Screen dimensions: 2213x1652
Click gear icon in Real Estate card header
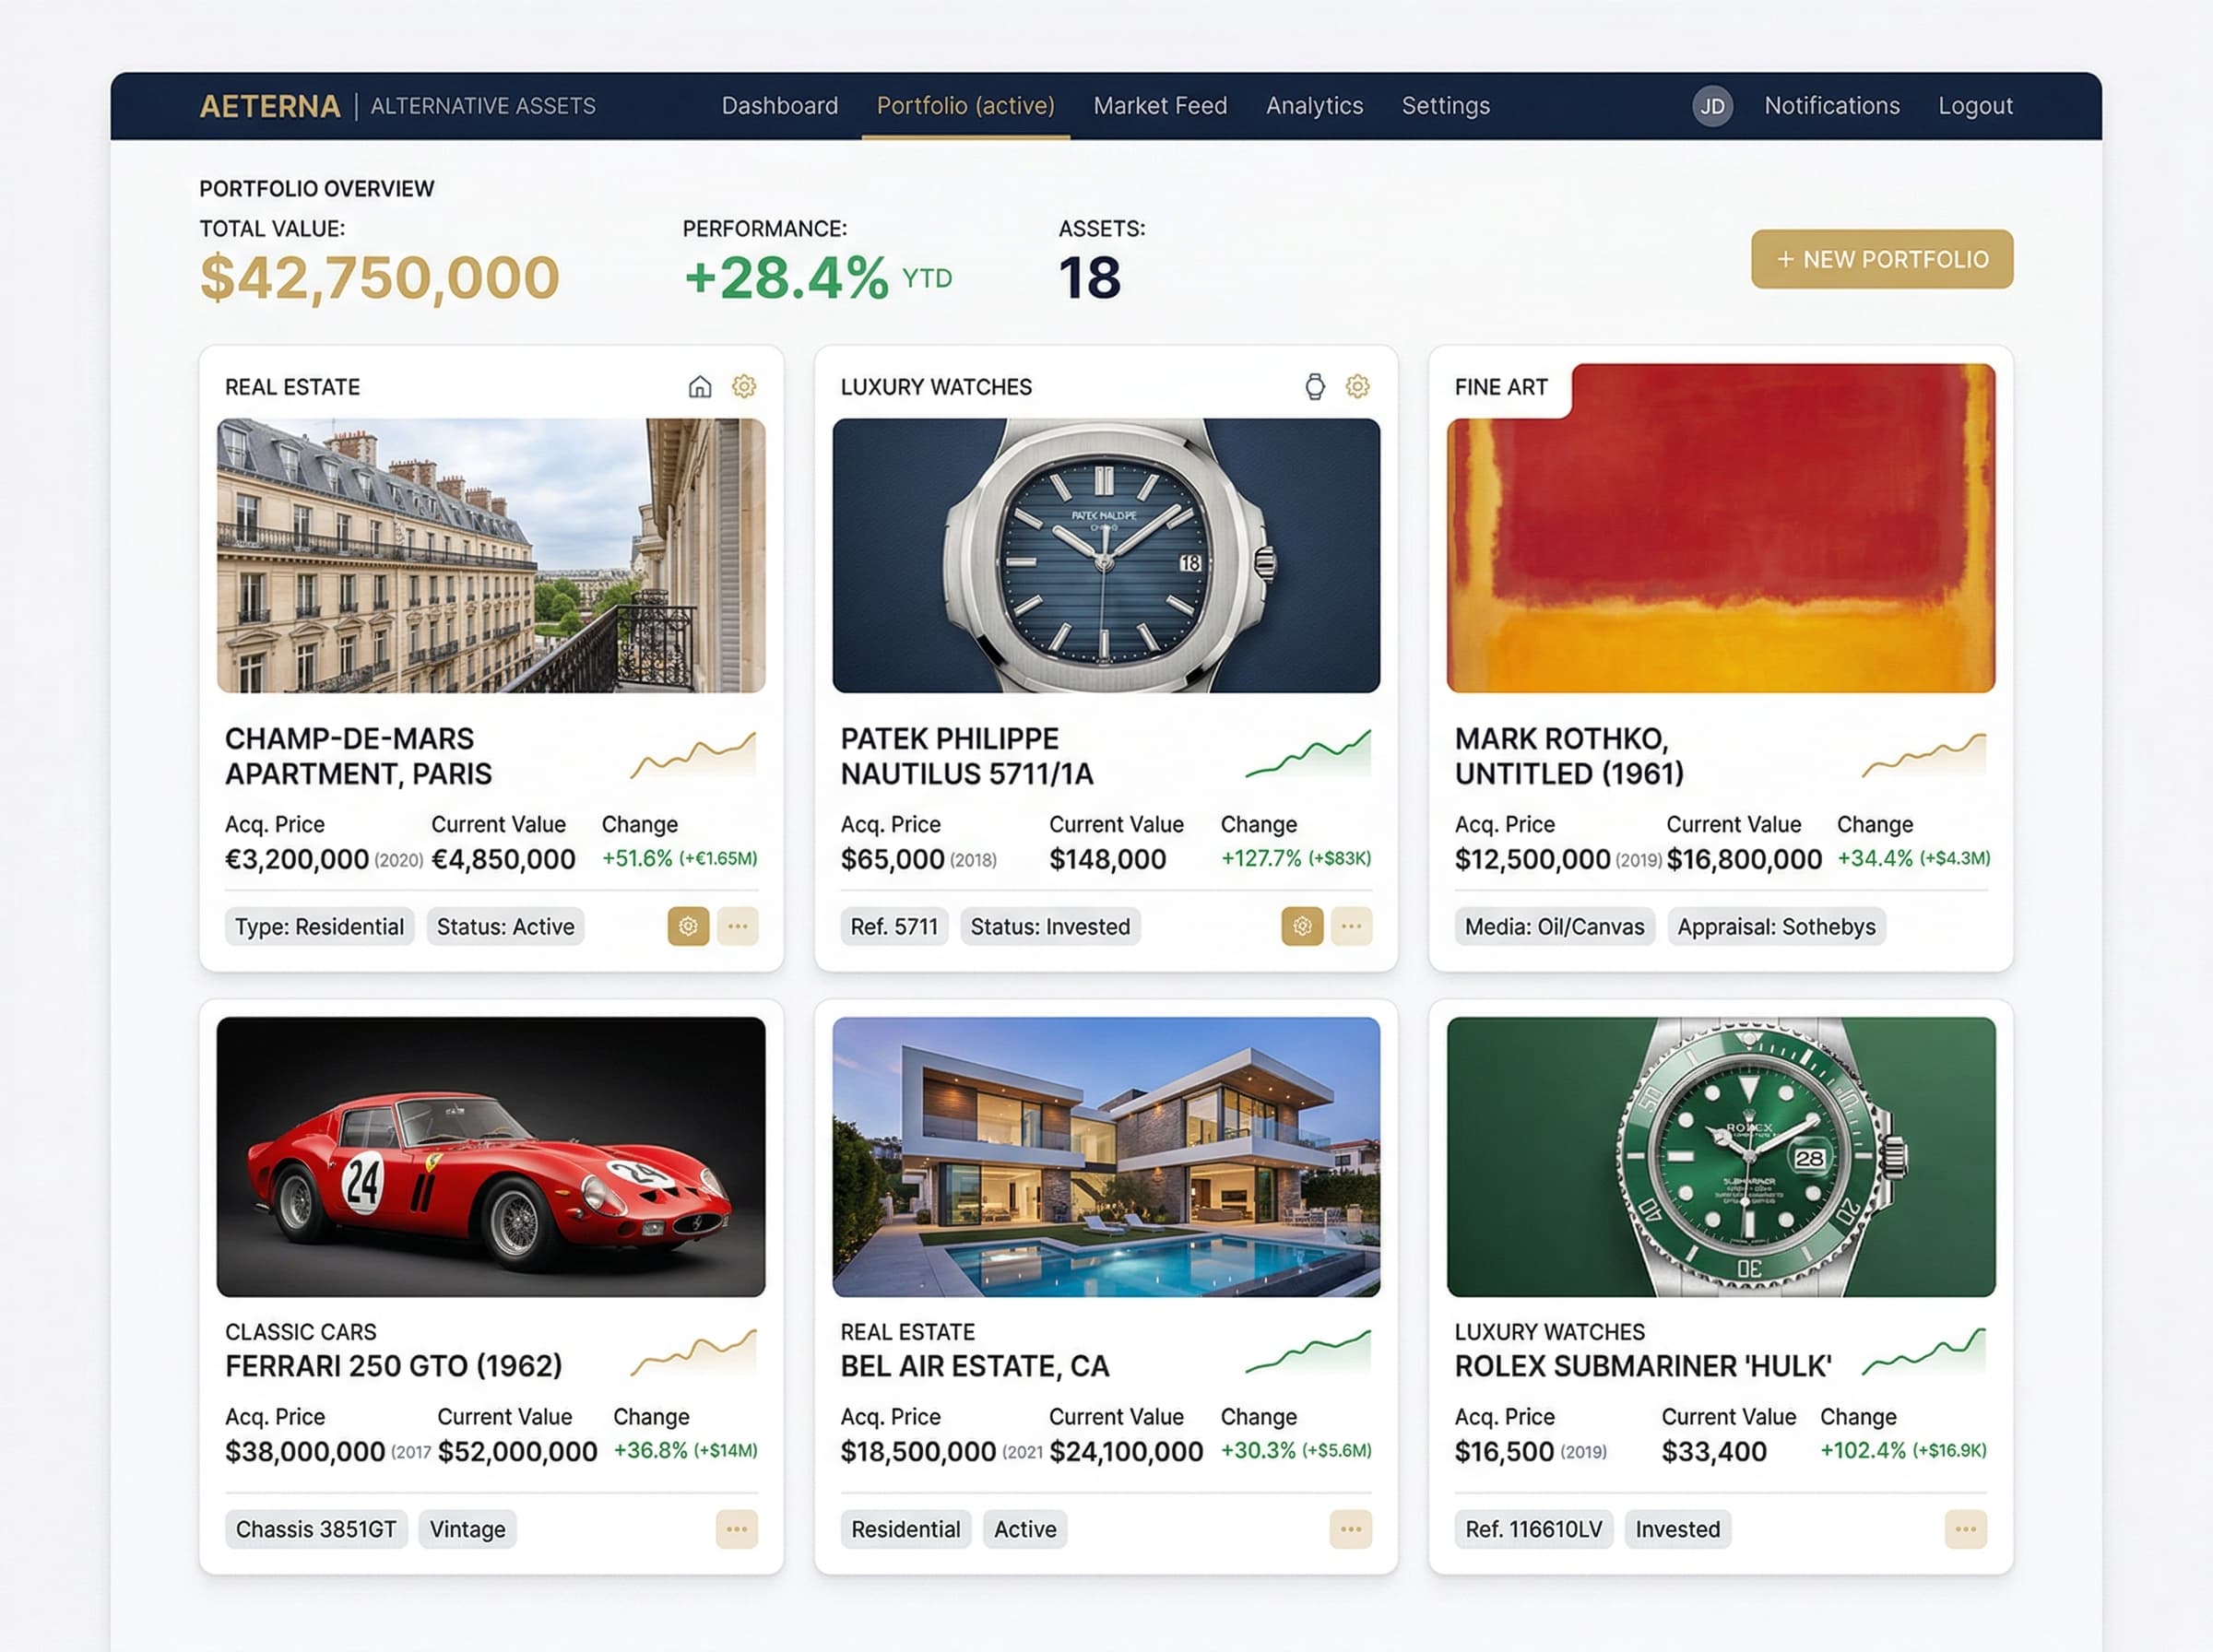click(x=744, y=386)
